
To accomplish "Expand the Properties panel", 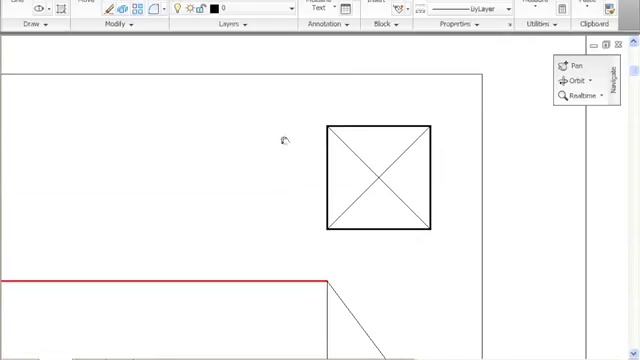I will point(459,24).
